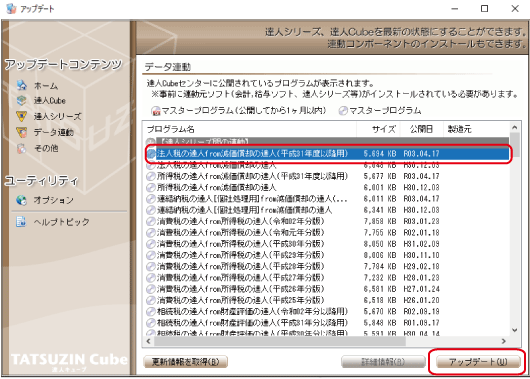Click the horizontal scrollbar left arrow
The image size is (530, 379).
click(x=148, y=341)
